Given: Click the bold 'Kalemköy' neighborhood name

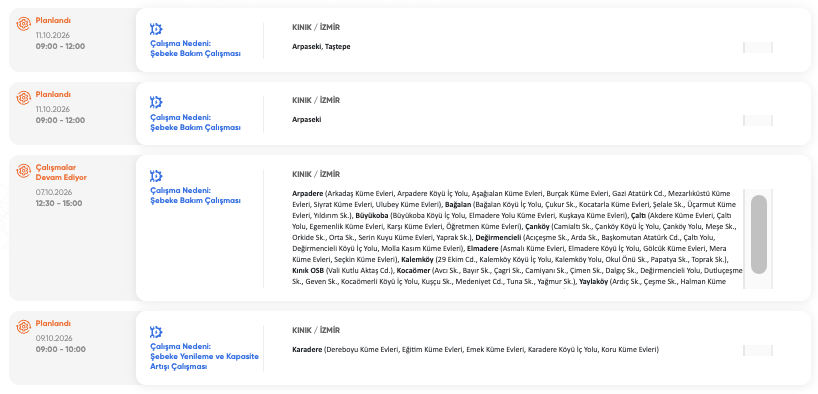Looking at the screenshot, I should pos(417,259).
